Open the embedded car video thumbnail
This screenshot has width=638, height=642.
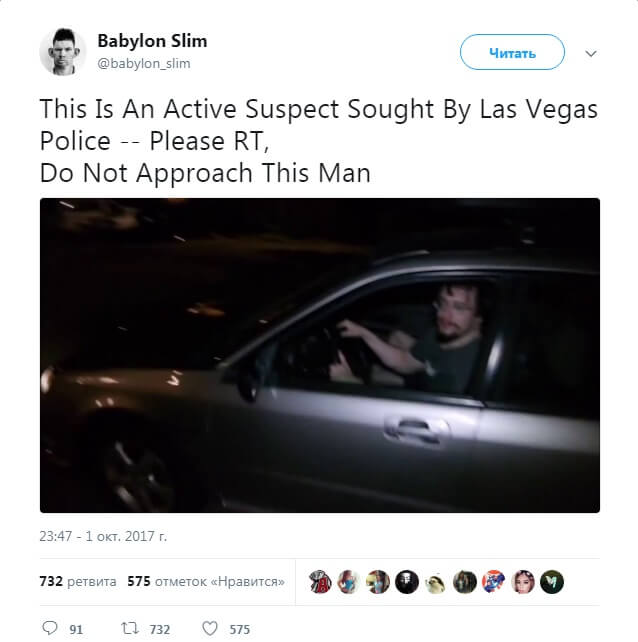[320, 355]
